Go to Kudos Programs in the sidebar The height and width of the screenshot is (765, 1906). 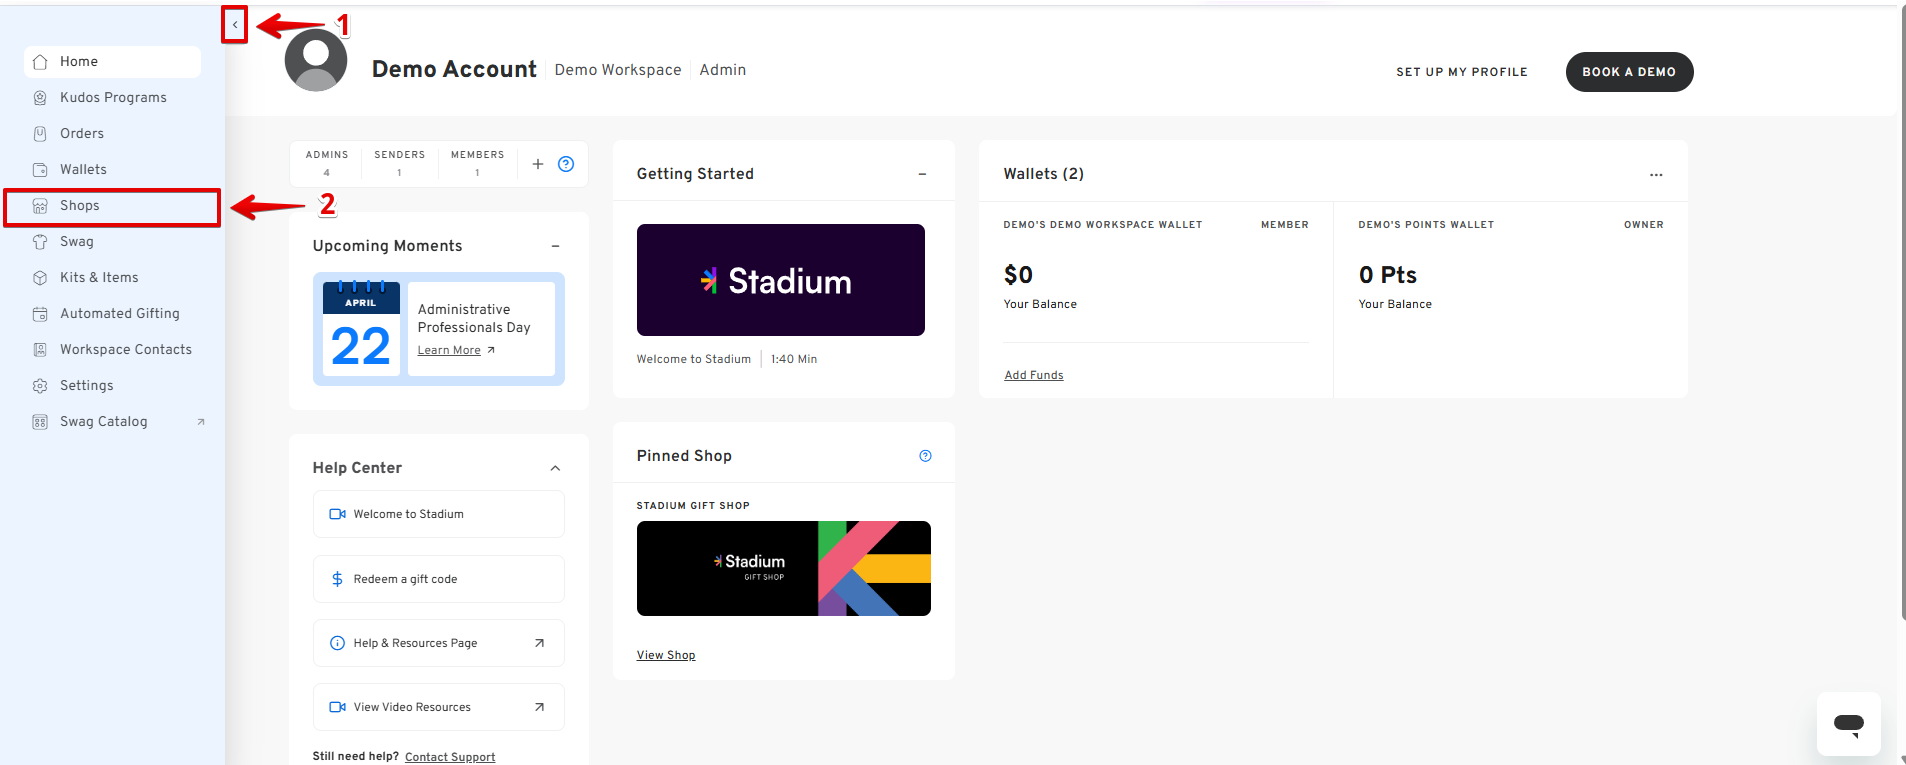(x=113, y=98)
